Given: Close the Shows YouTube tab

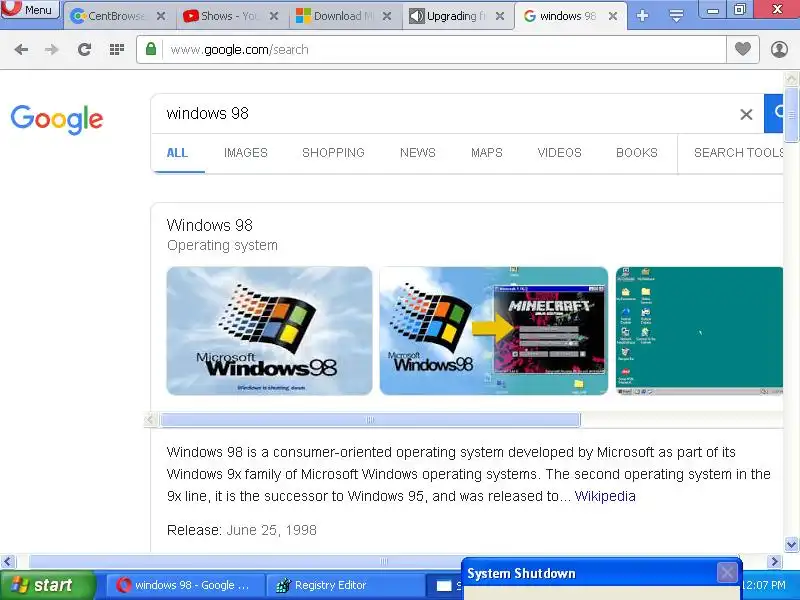Looking at the screenshot, I should [274, 16].
